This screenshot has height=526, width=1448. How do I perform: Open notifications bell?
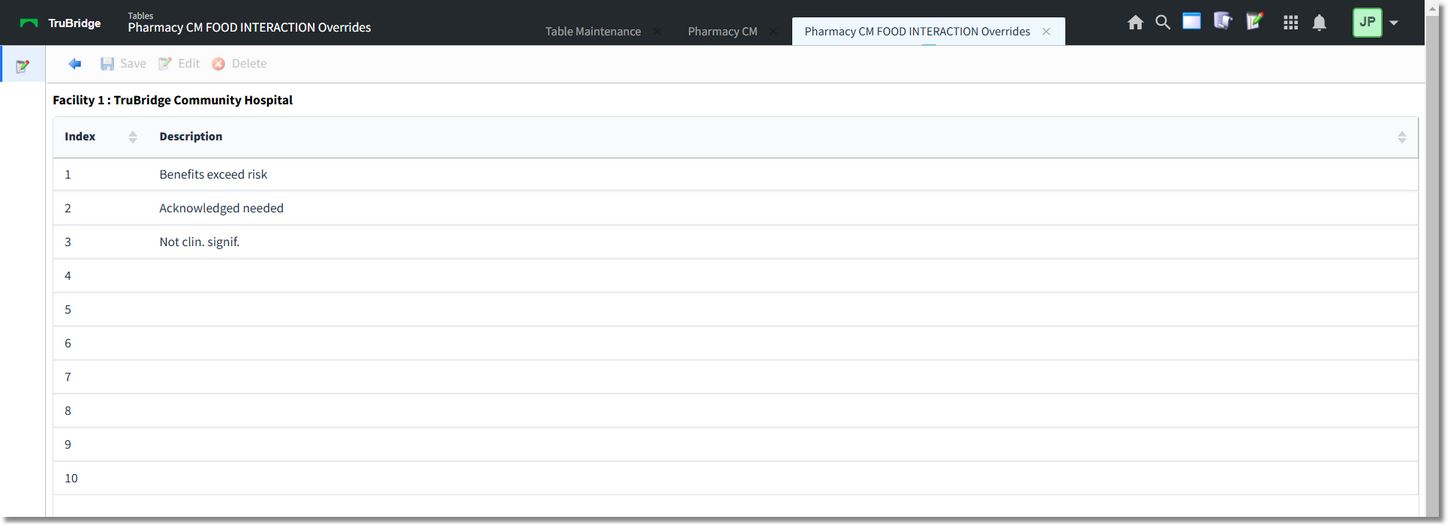pyautogui.click(x=1319, y=22)
